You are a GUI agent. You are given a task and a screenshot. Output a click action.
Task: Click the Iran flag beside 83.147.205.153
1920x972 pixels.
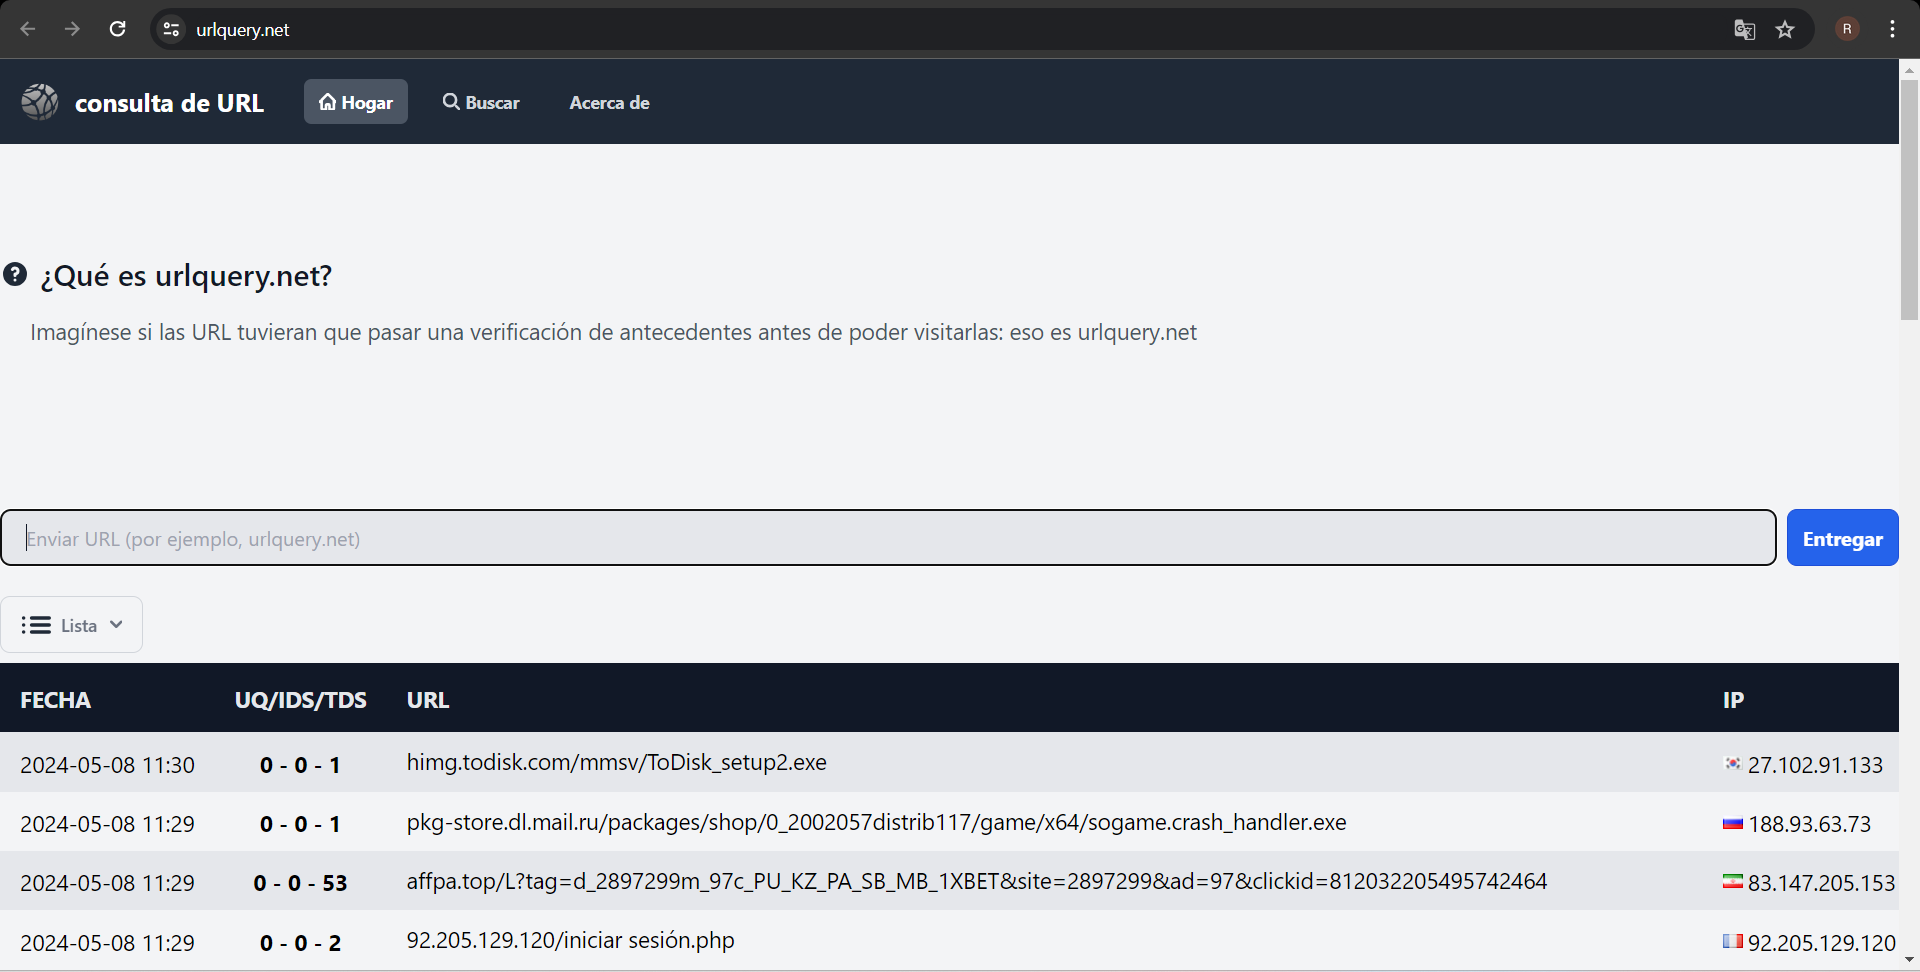pos(1734,882)
